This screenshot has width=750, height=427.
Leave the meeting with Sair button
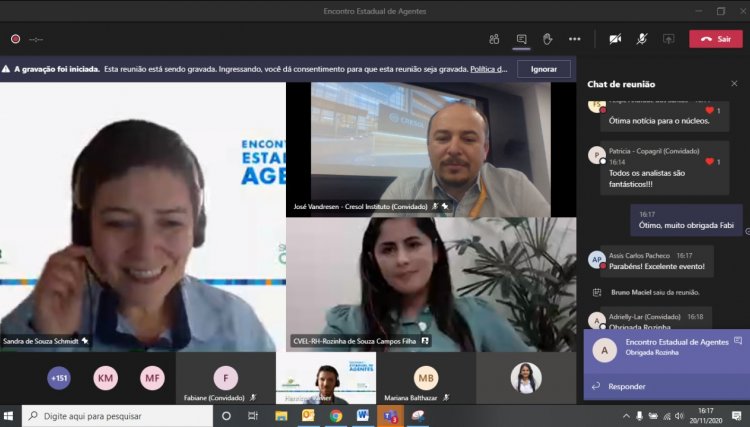pyautogui.click(x=716, y=39)
